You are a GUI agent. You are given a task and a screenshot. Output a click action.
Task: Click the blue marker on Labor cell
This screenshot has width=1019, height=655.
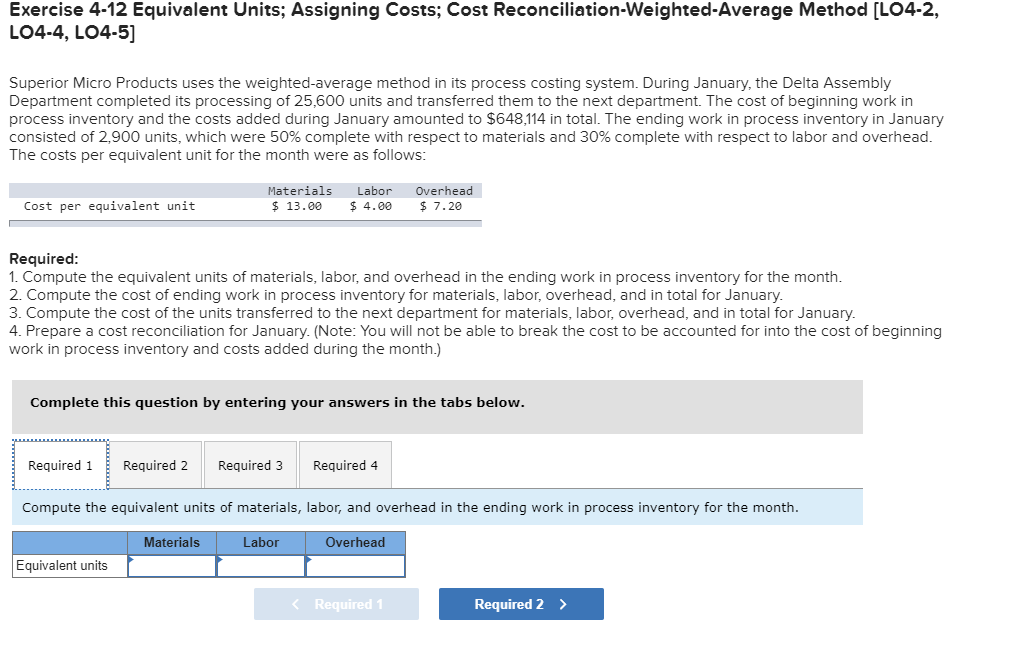click(x=219, y=560)
